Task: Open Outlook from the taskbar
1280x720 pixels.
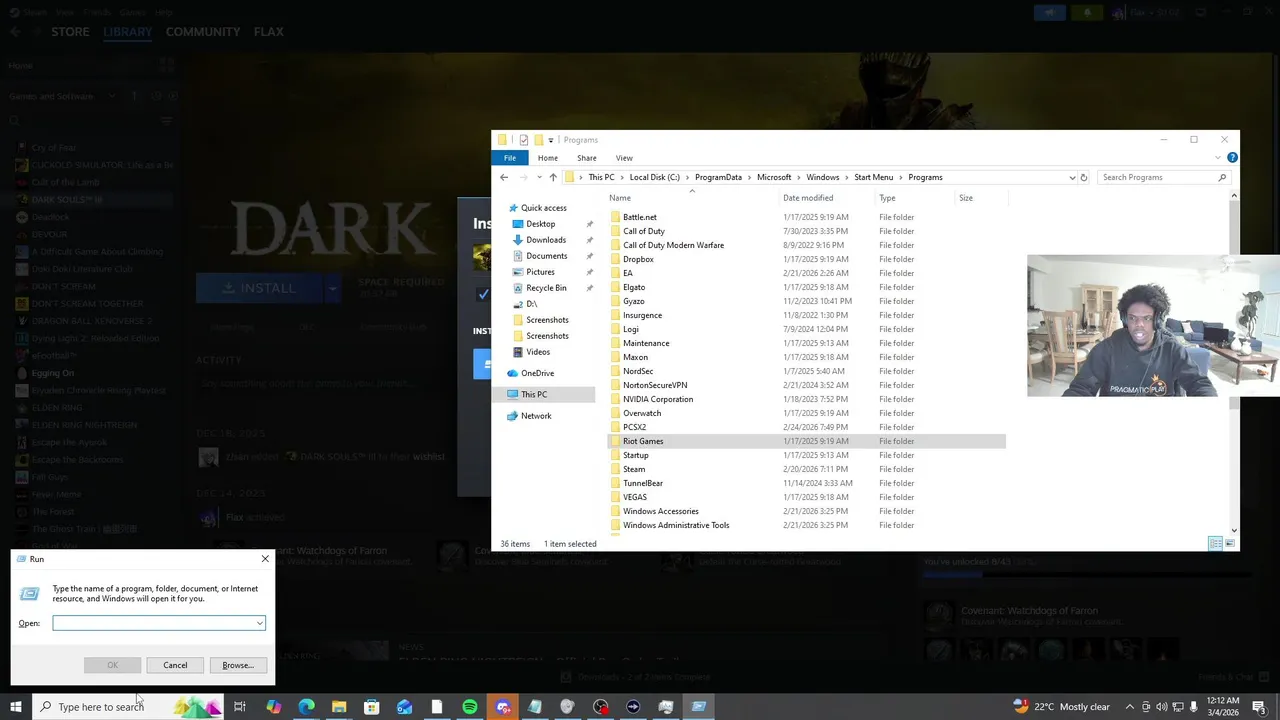Action: [x=404, y=707]
